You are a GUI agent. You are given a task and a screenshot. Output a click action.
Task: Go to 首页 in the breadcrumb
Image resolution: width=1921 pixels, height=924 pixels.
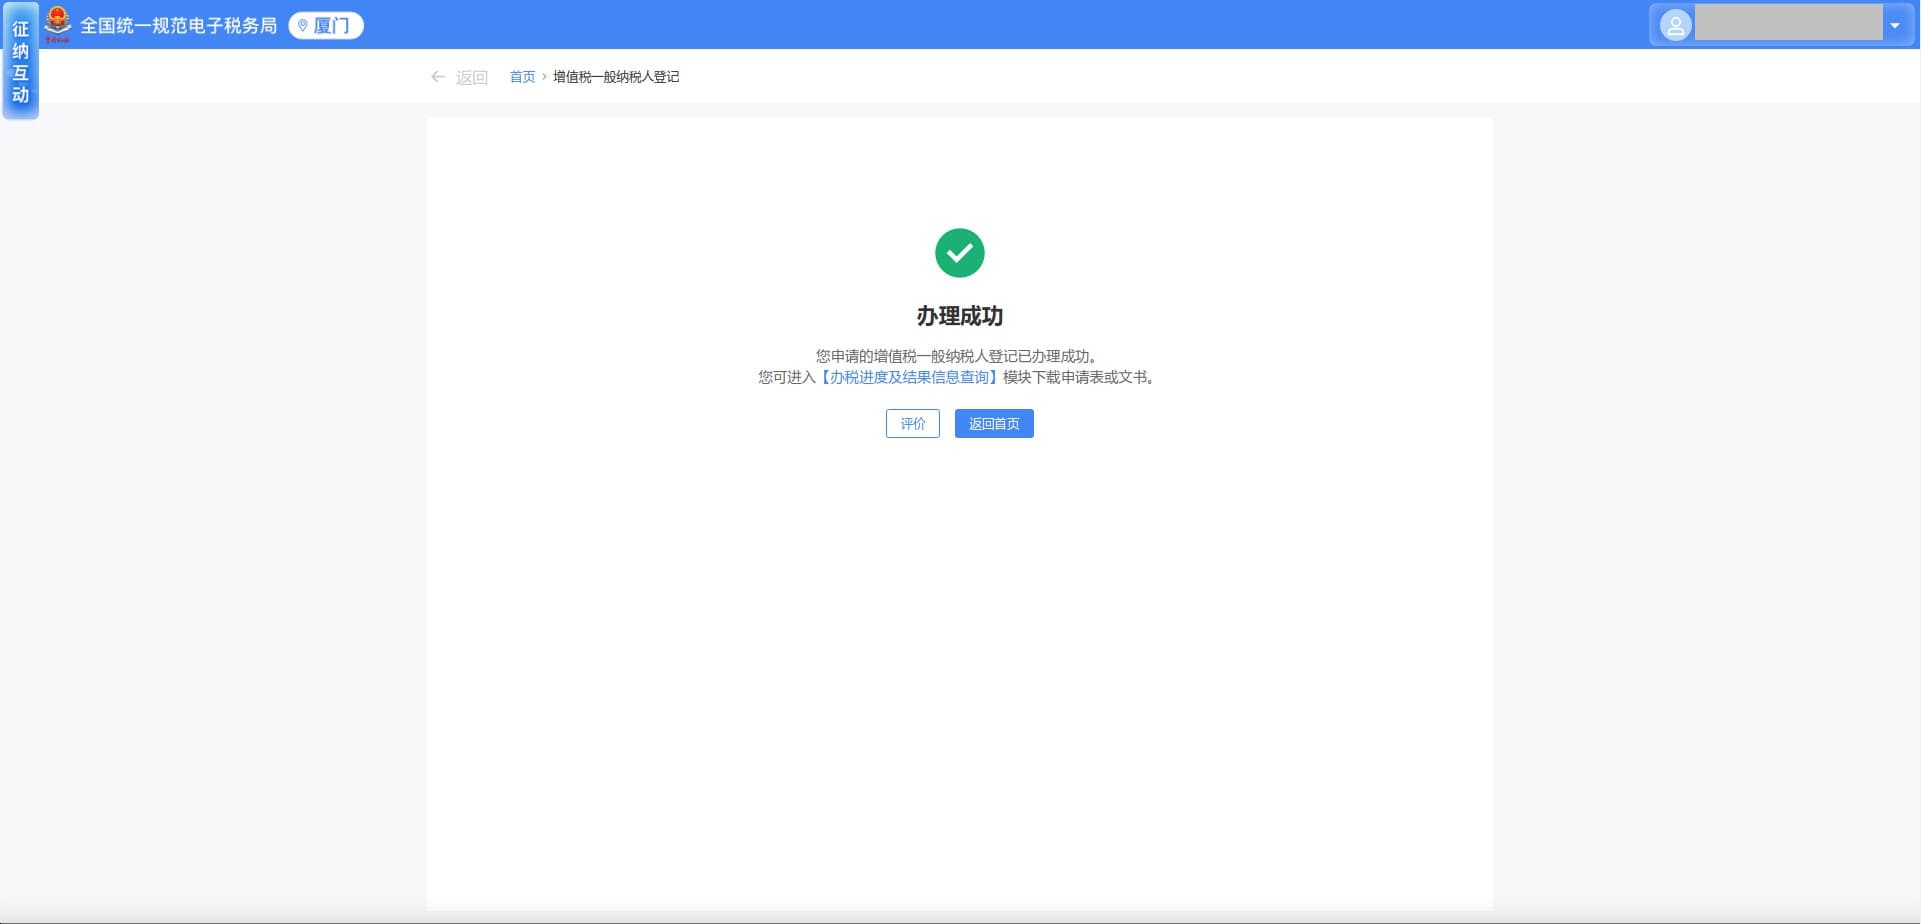(x=522, y=77)
